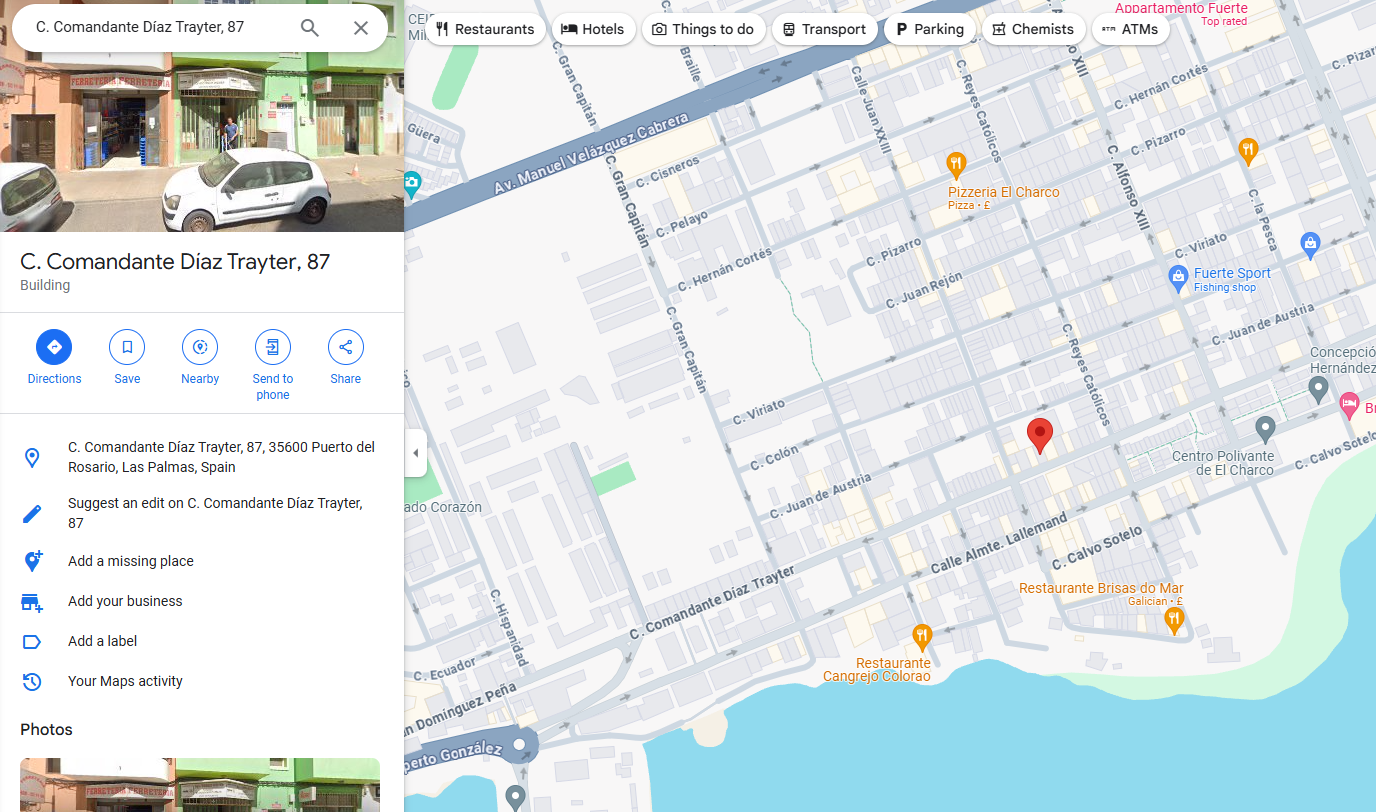Click the Fuerte Sport shop marker
This screenshot has width=1376, height=812.
[x=1178, y=276]
